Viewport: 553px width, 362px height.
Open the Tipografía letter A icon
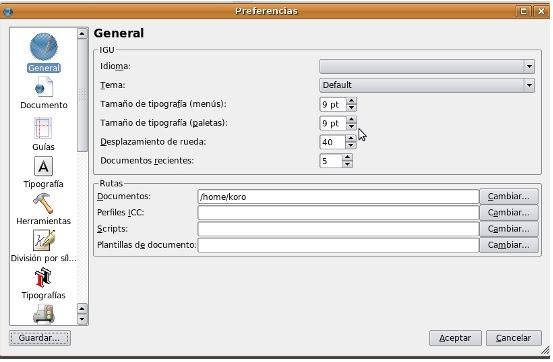tap(43, 166)
